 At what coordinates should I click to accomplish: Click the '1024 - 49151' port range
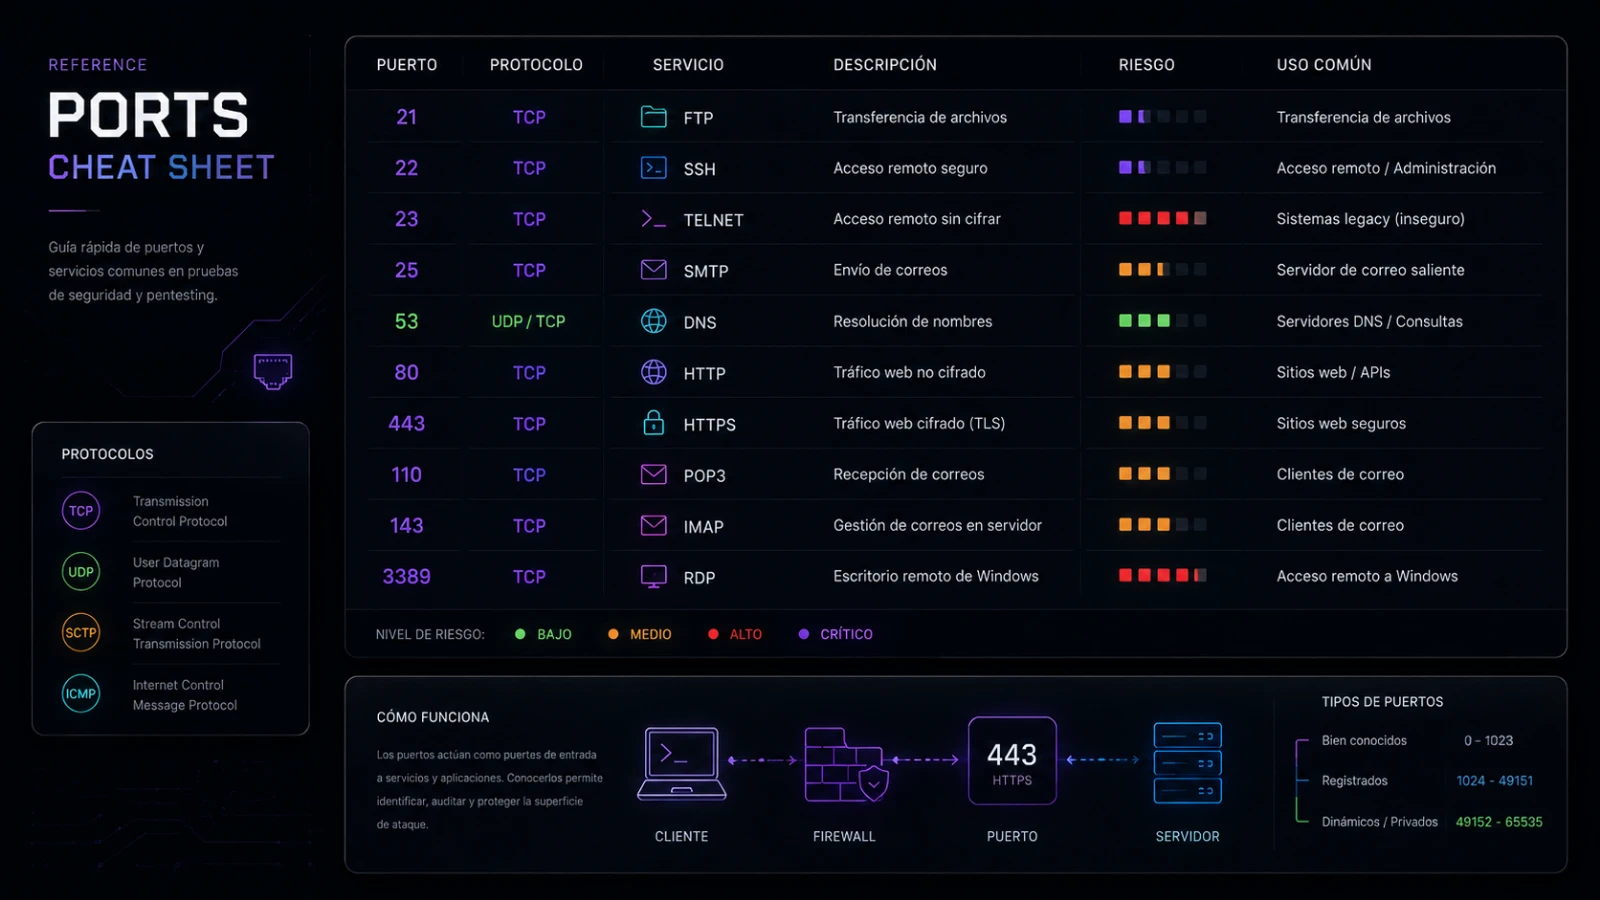tap(1494, 781)
